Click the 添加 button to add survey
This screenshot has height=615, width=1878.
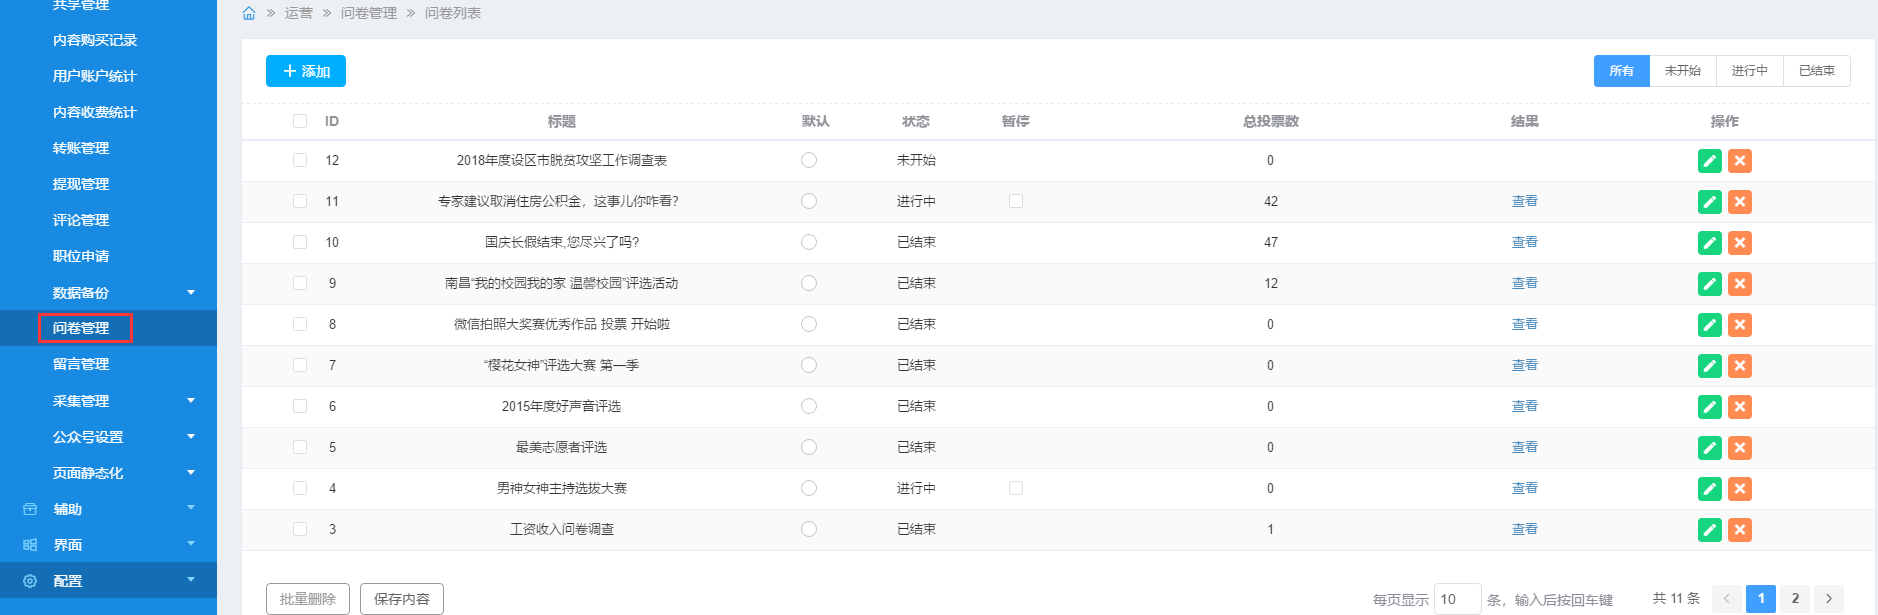(x=306, y=71)
